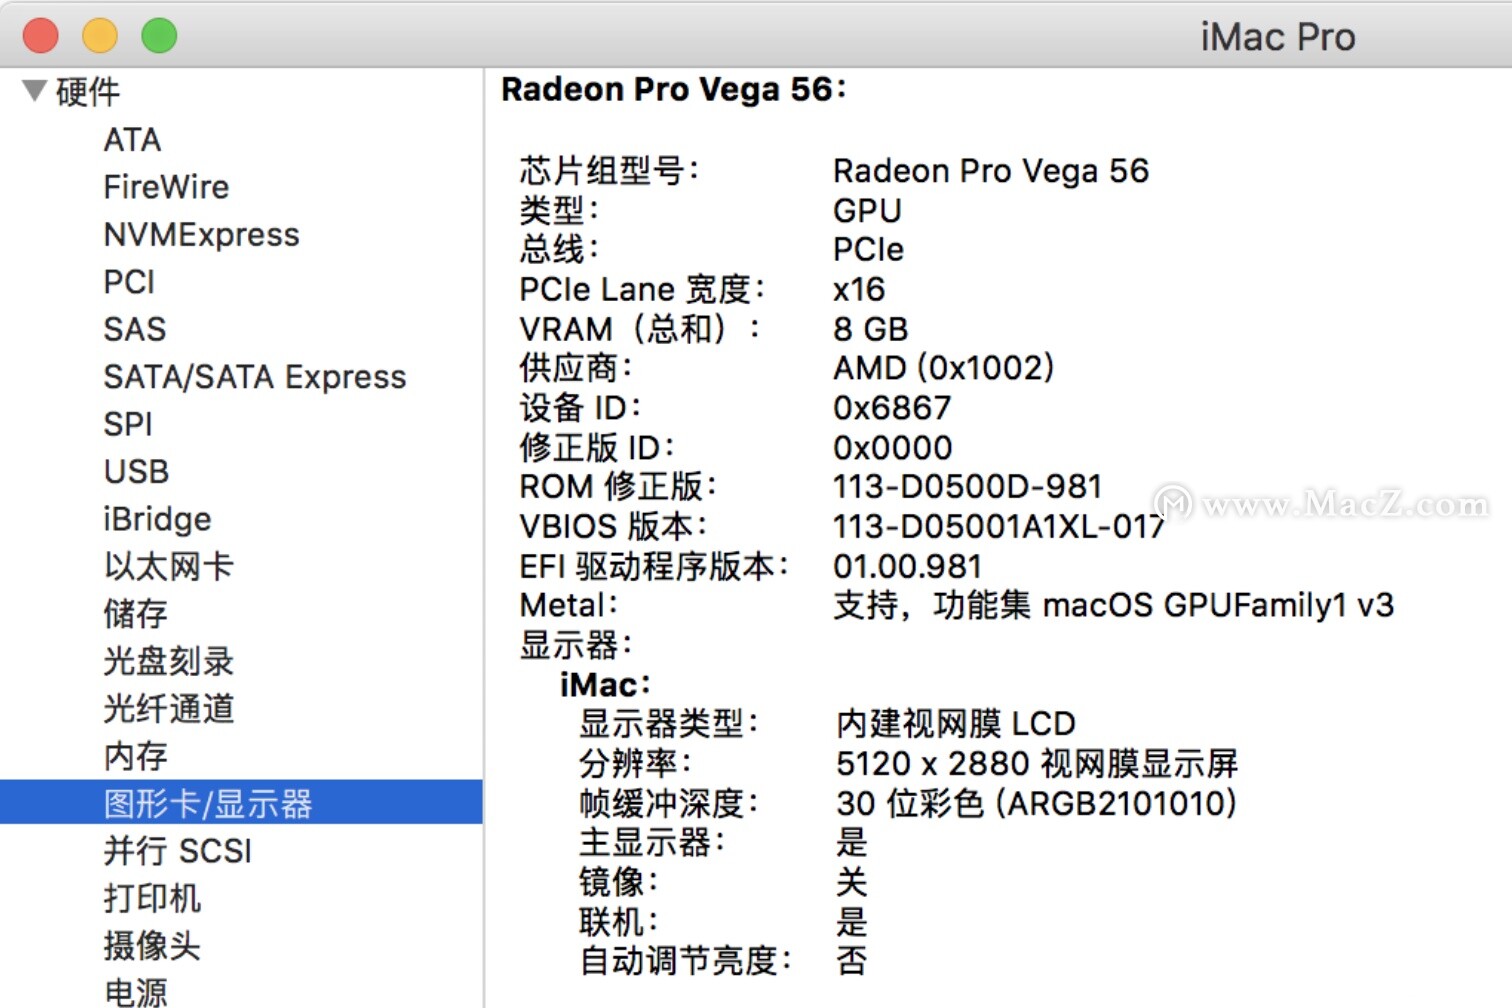
Task: Select 硬件 category header in sidebar
Action: point(88,92)
